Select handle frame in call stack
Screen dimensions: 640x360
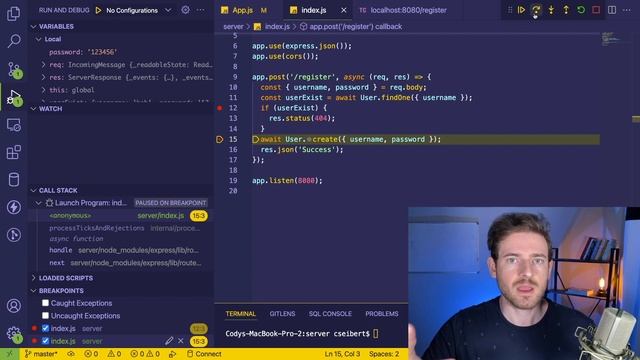click(x=122, y=250)
